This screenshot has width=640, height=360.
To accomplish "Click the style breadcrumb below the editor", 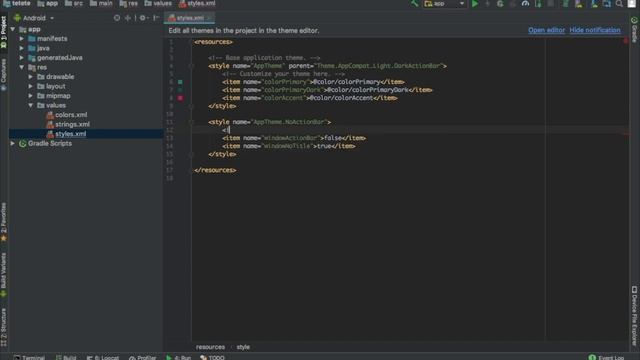I will click(x=243, y=347).
